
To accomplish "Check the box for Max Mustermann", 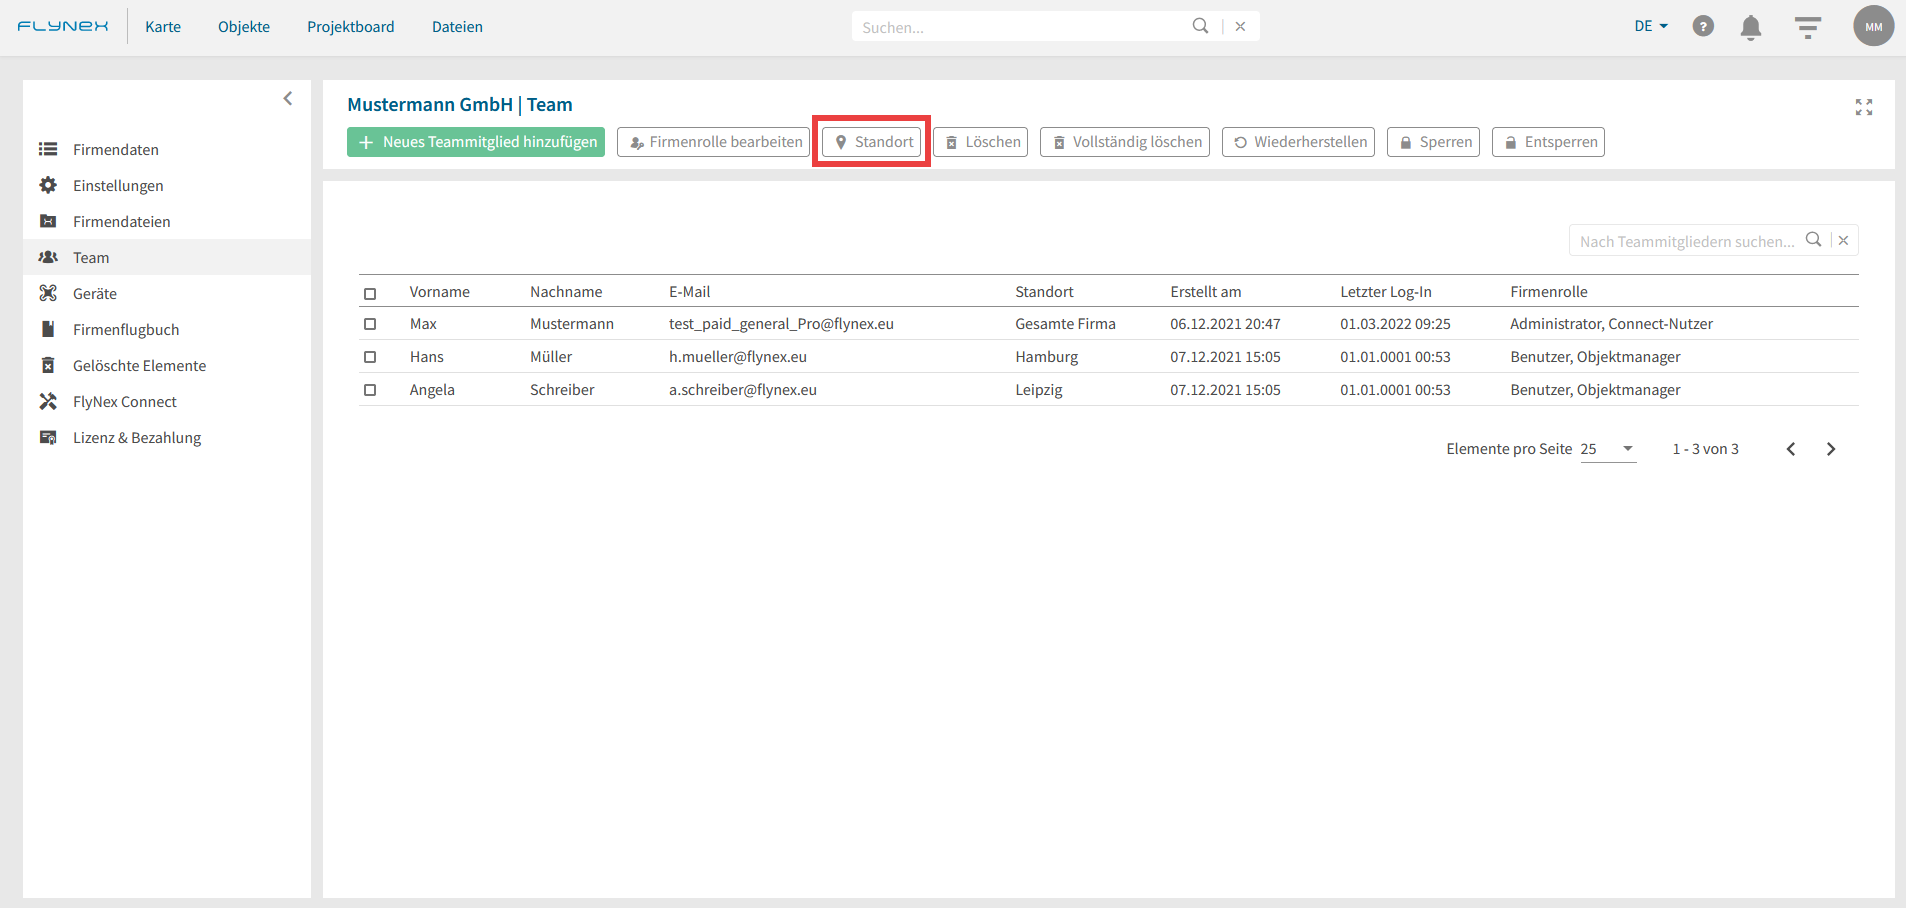I will pos(370,324).
